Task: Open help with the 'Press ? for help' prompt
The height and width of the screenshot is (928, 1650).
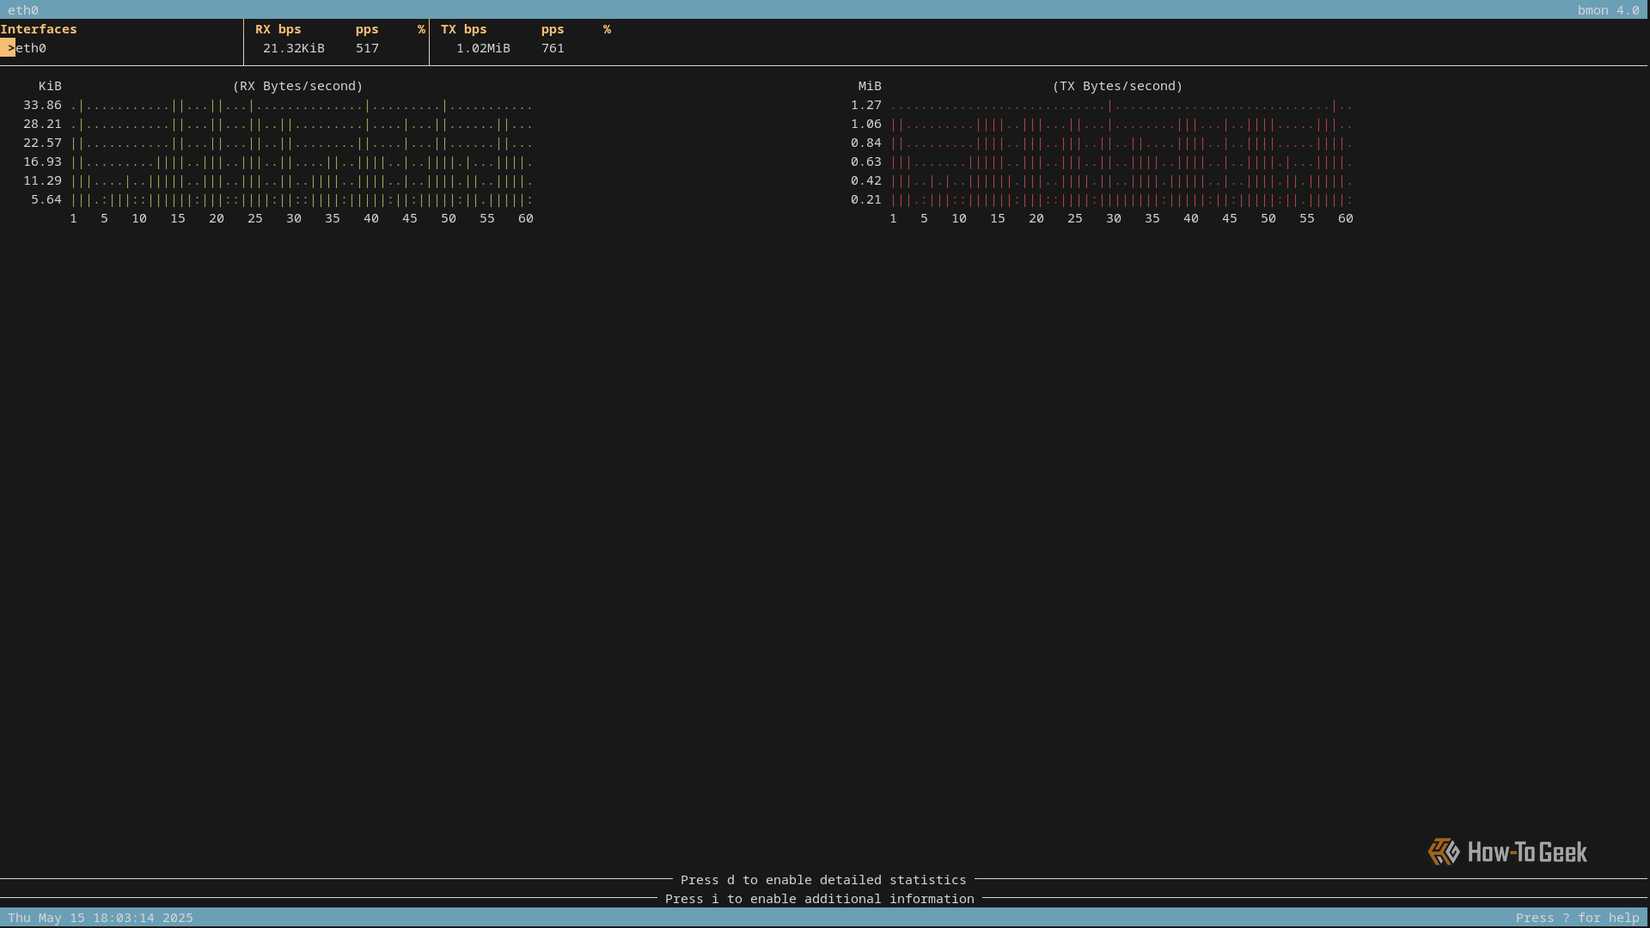Action: click(x=1575, y=917)
